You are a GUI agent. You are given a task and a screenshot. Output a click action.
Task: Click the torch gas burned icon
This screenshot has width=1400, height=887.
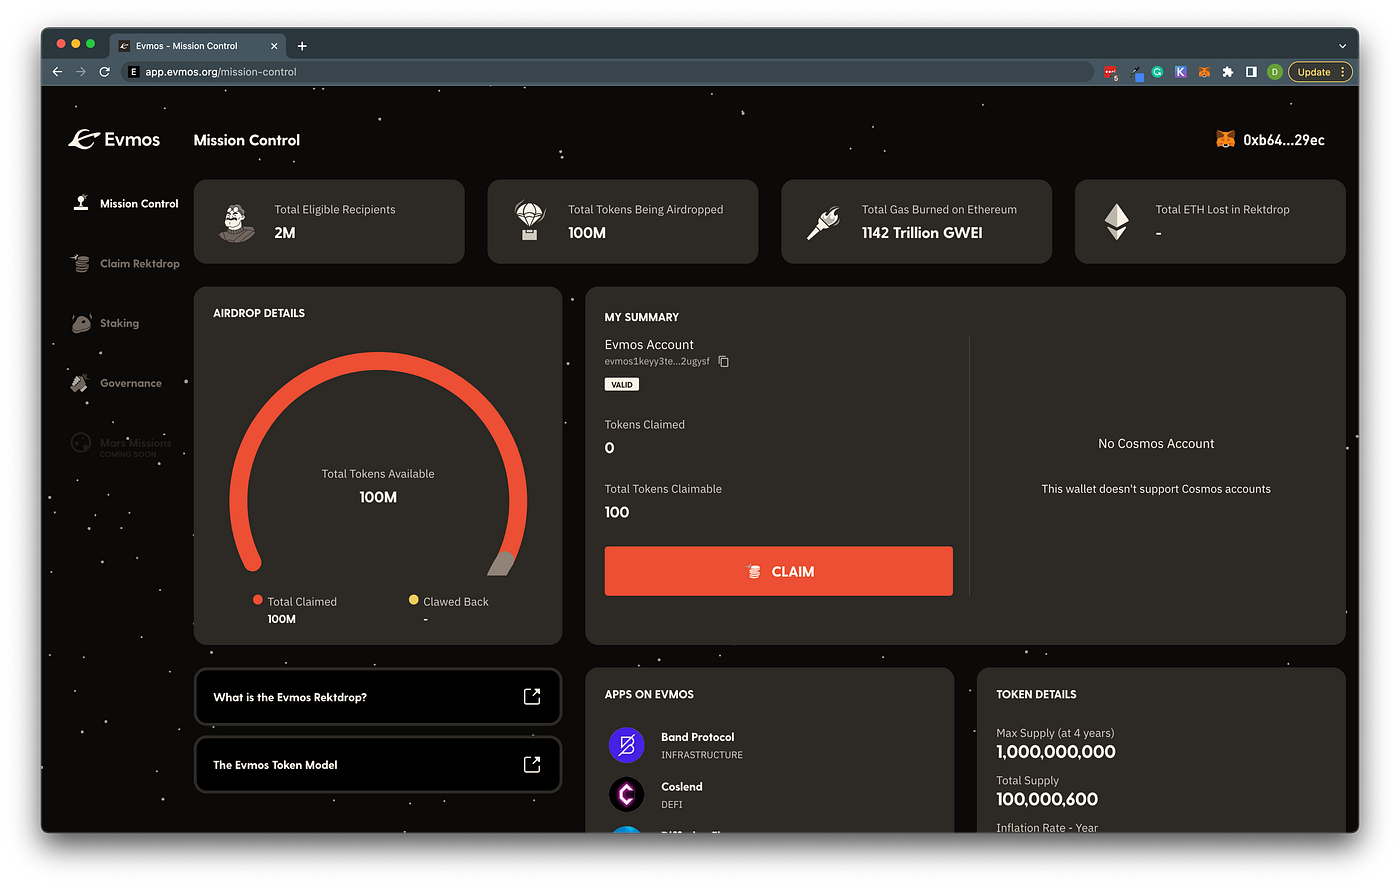pyautogui.click(x=823, y=222)
